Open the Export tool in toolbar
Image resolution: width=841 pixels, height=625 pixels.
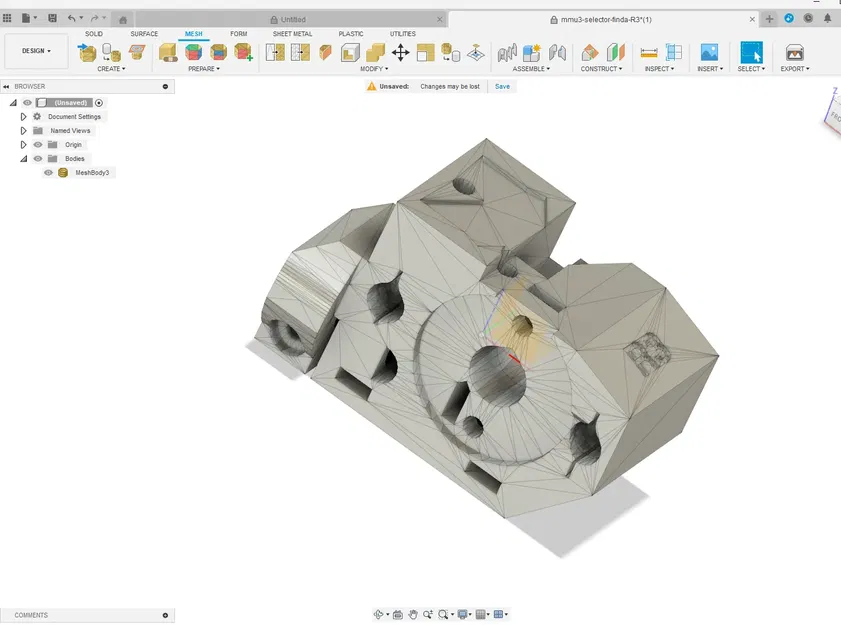(x=795, y=52)
